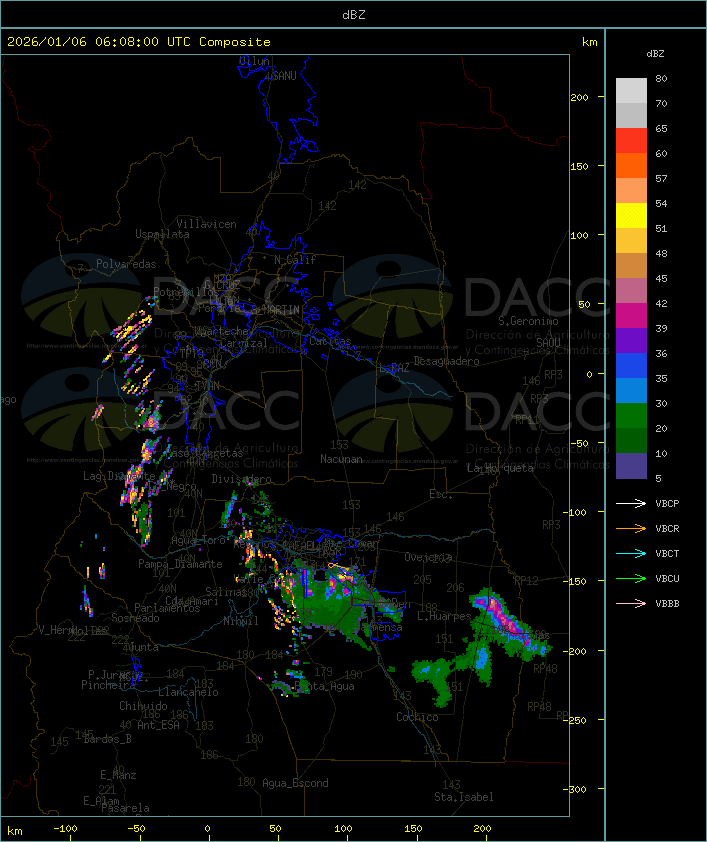
Task: Click the 'dBZ' heading above the color scale
Action: pyautogui.click(x=655, y=54)
